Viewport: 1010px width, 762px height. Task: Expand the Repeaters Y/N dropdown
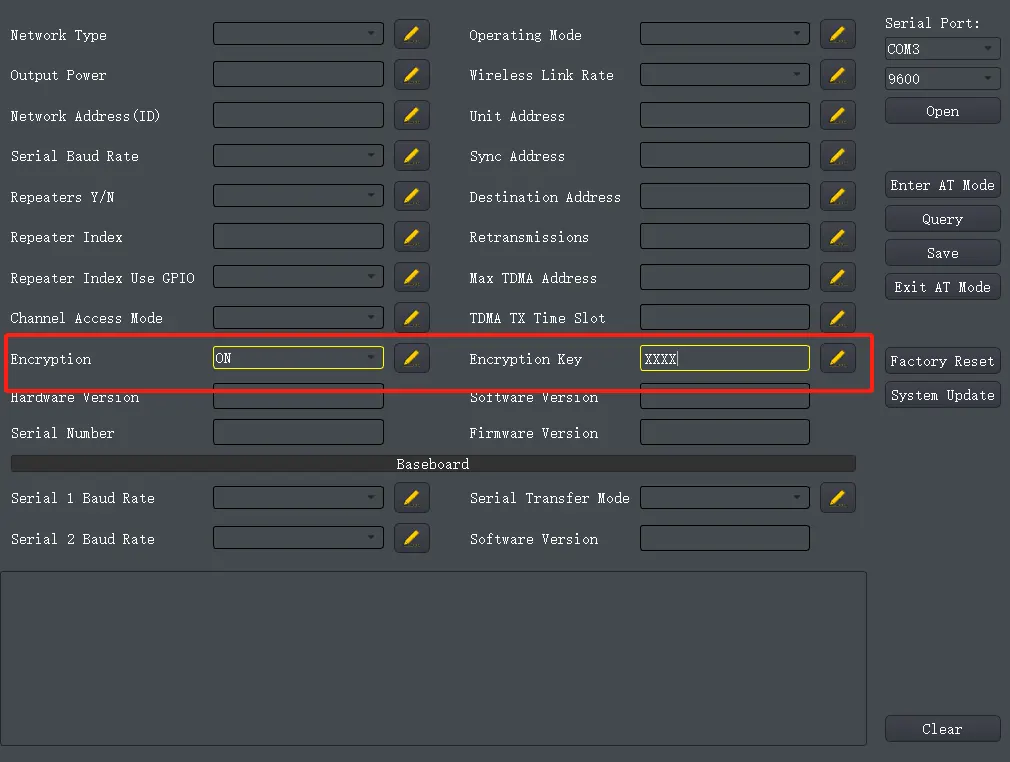pyautogui.click(x=298, y=197)
